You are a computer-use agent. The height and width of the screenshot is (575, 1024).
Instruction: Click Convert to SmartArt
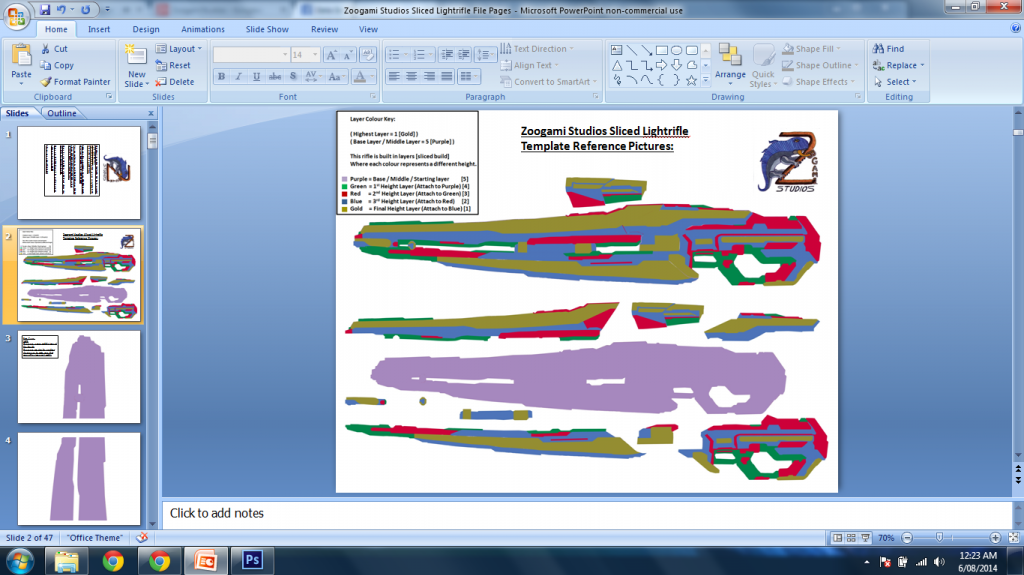(x=549, y=82)
